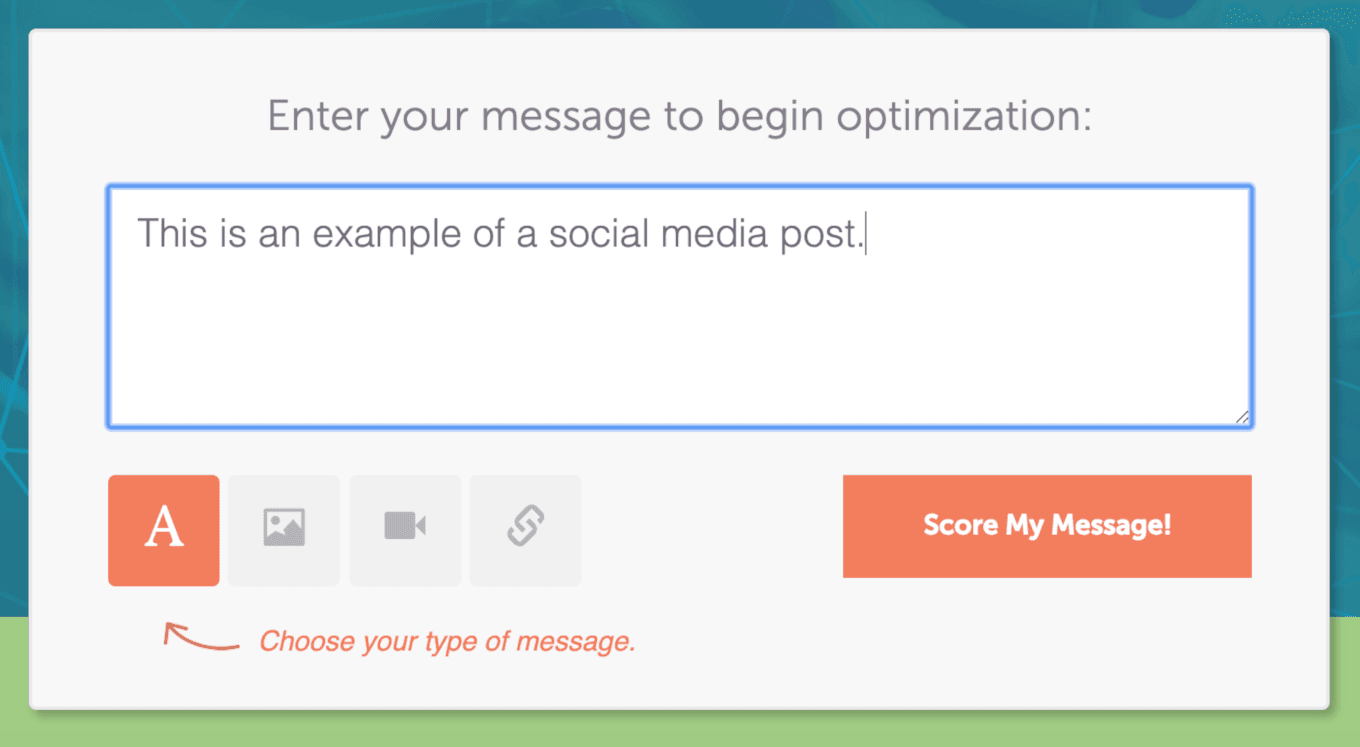
Task: Click the 'Enter your message to begin optimization' heading
Action: point(680,117)
